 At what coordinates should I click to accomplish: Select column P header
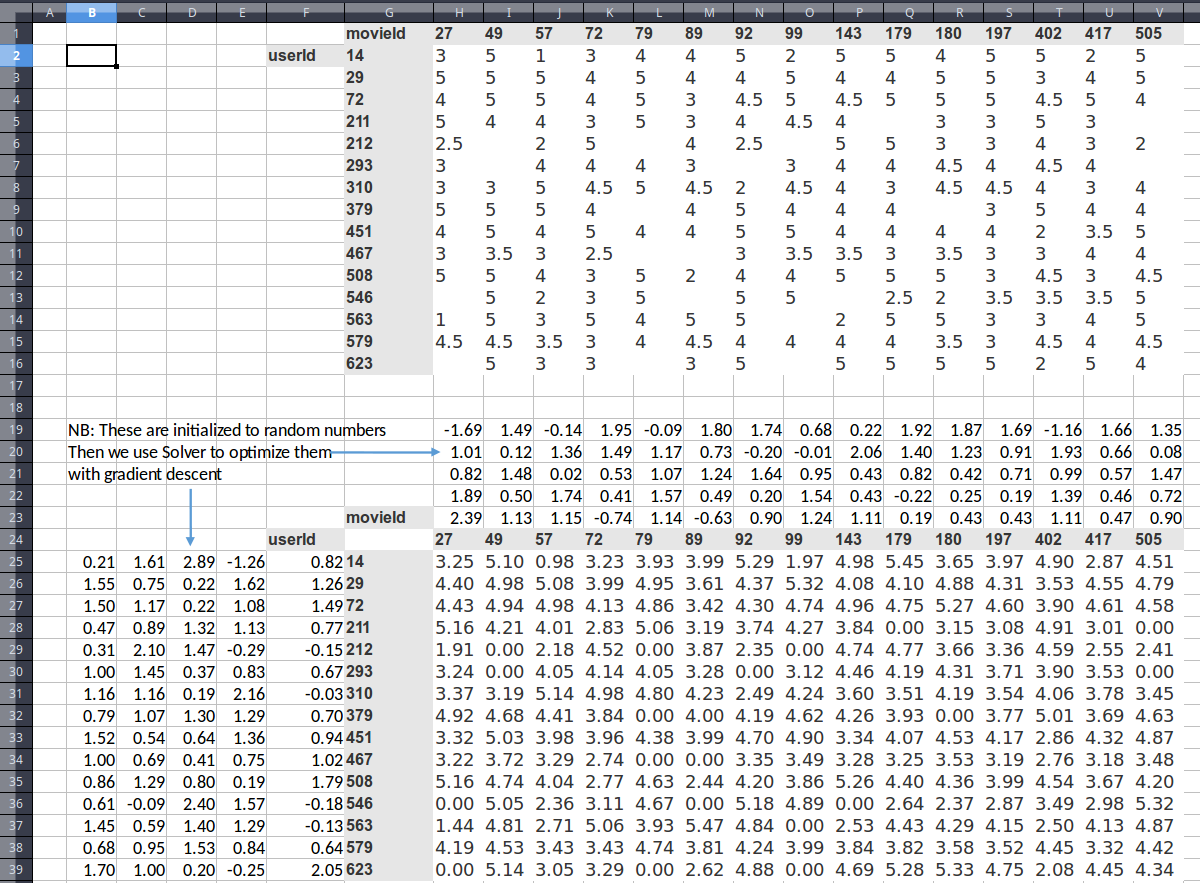(x=859, y=12)
